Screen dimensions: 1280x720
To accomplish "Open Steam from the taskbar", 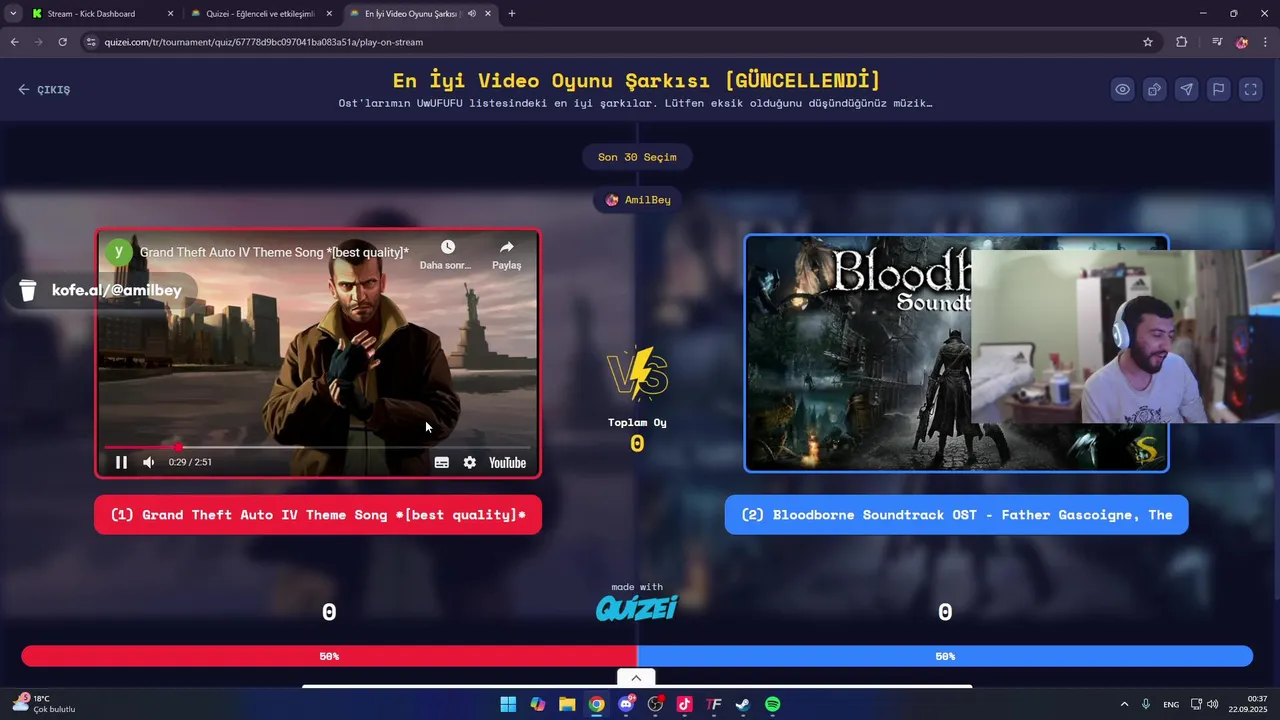I will click(x=743, y=704).
